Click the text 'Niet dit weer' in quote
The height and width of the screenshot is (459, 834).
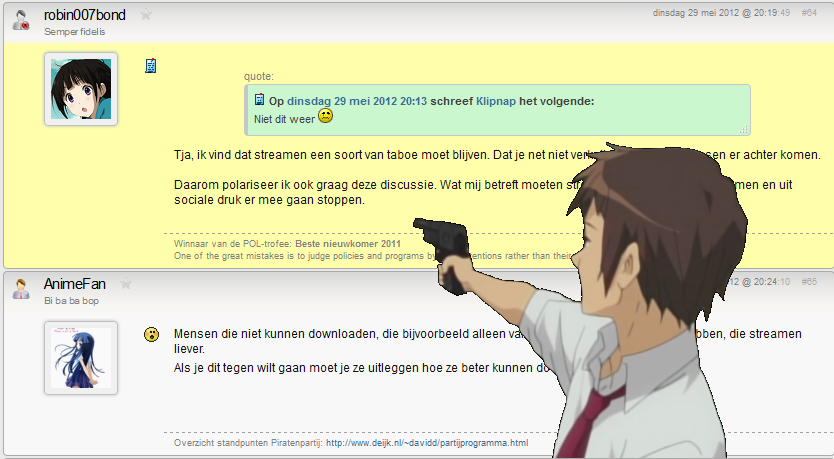[285, 120]
